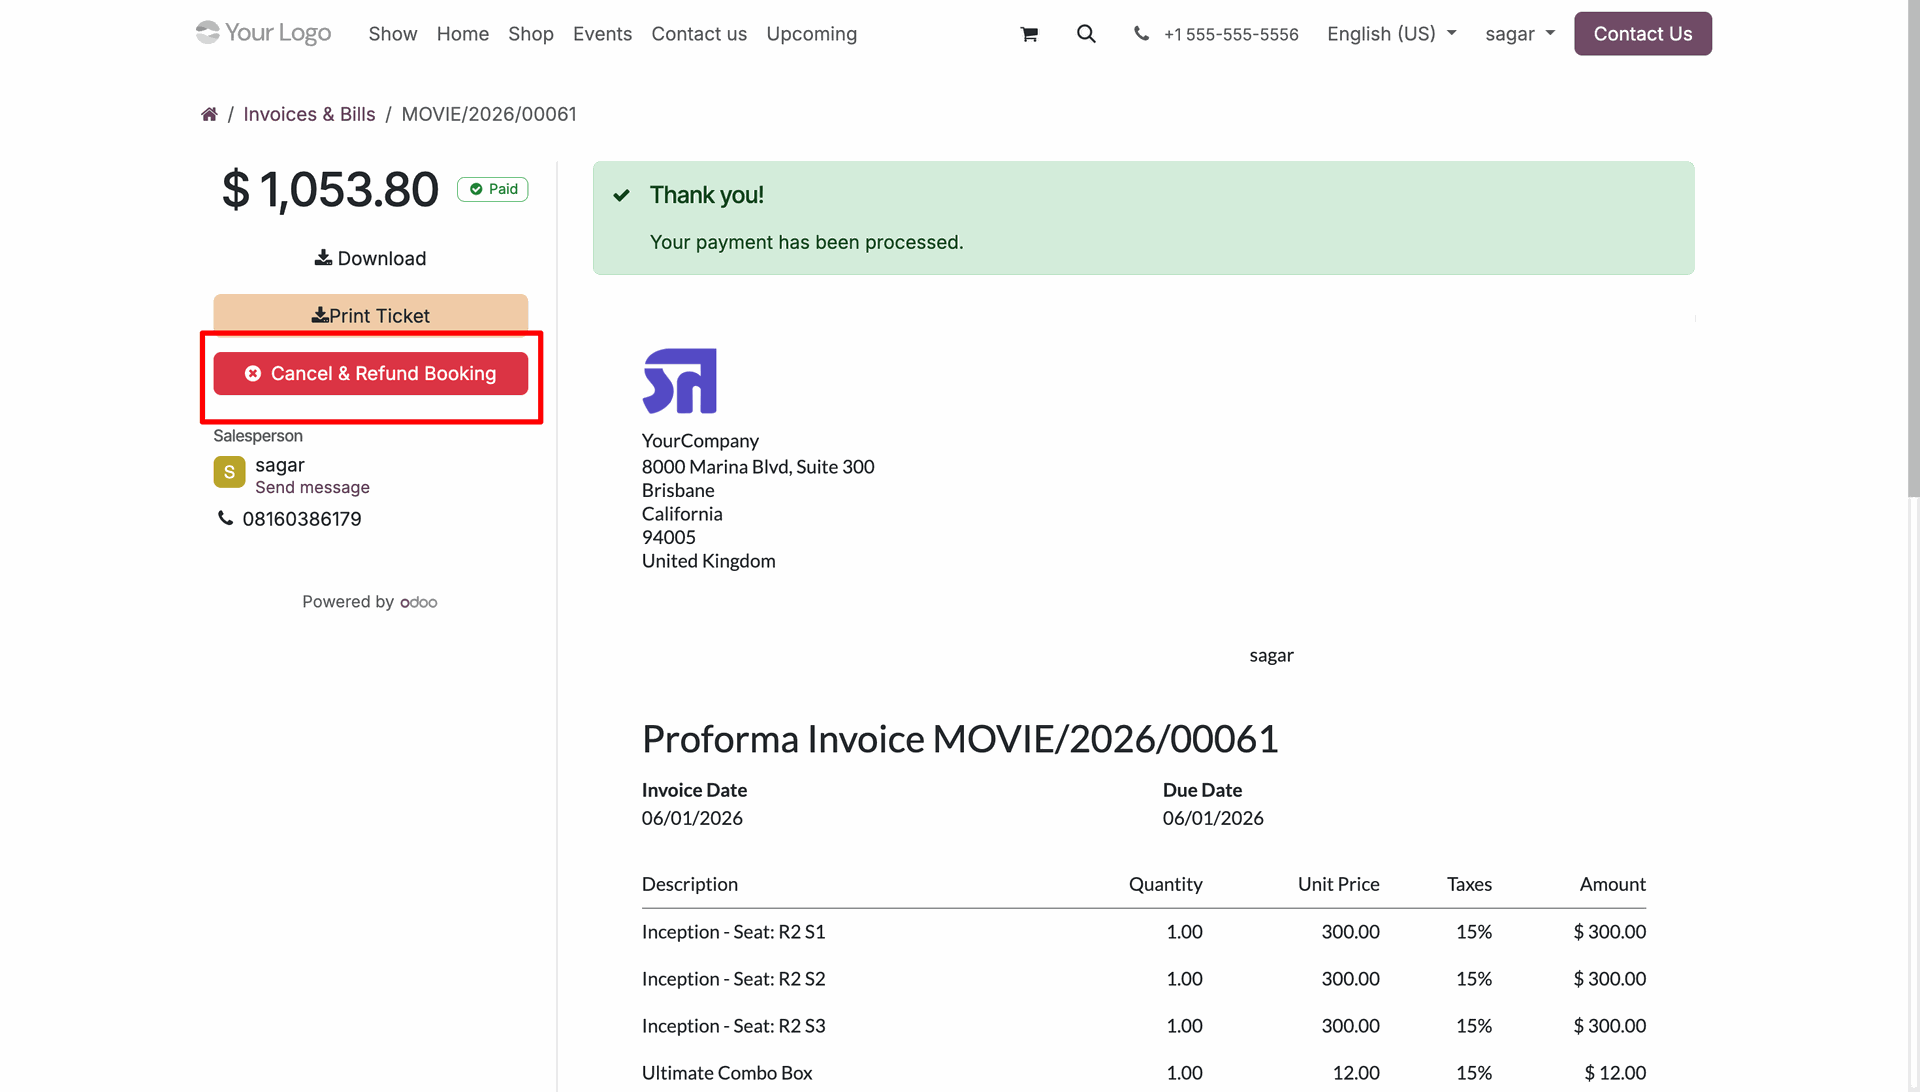Click the YourCompany logo on invoice

click(x=680, y=381)
